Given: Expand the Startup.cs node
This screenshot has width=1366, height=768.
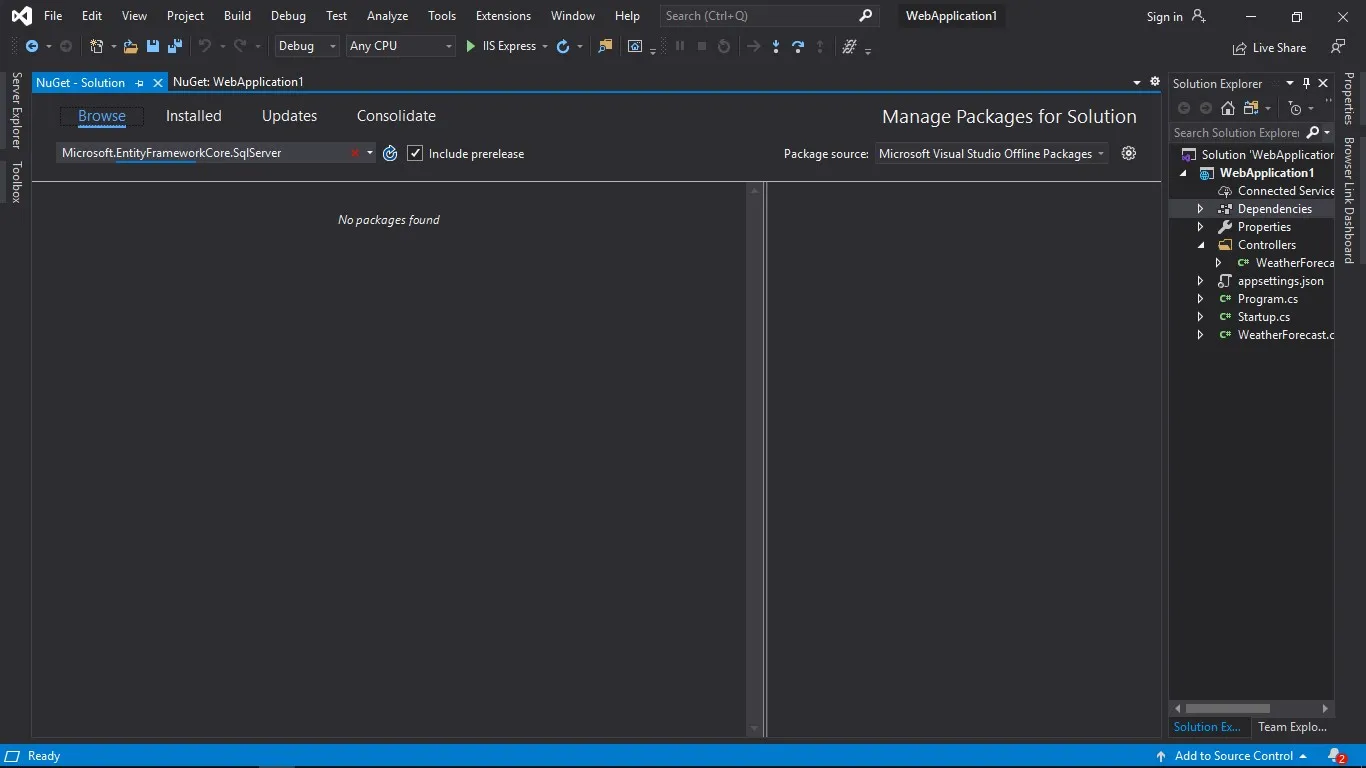Looking at the screenshot, I should [1201, 317].
